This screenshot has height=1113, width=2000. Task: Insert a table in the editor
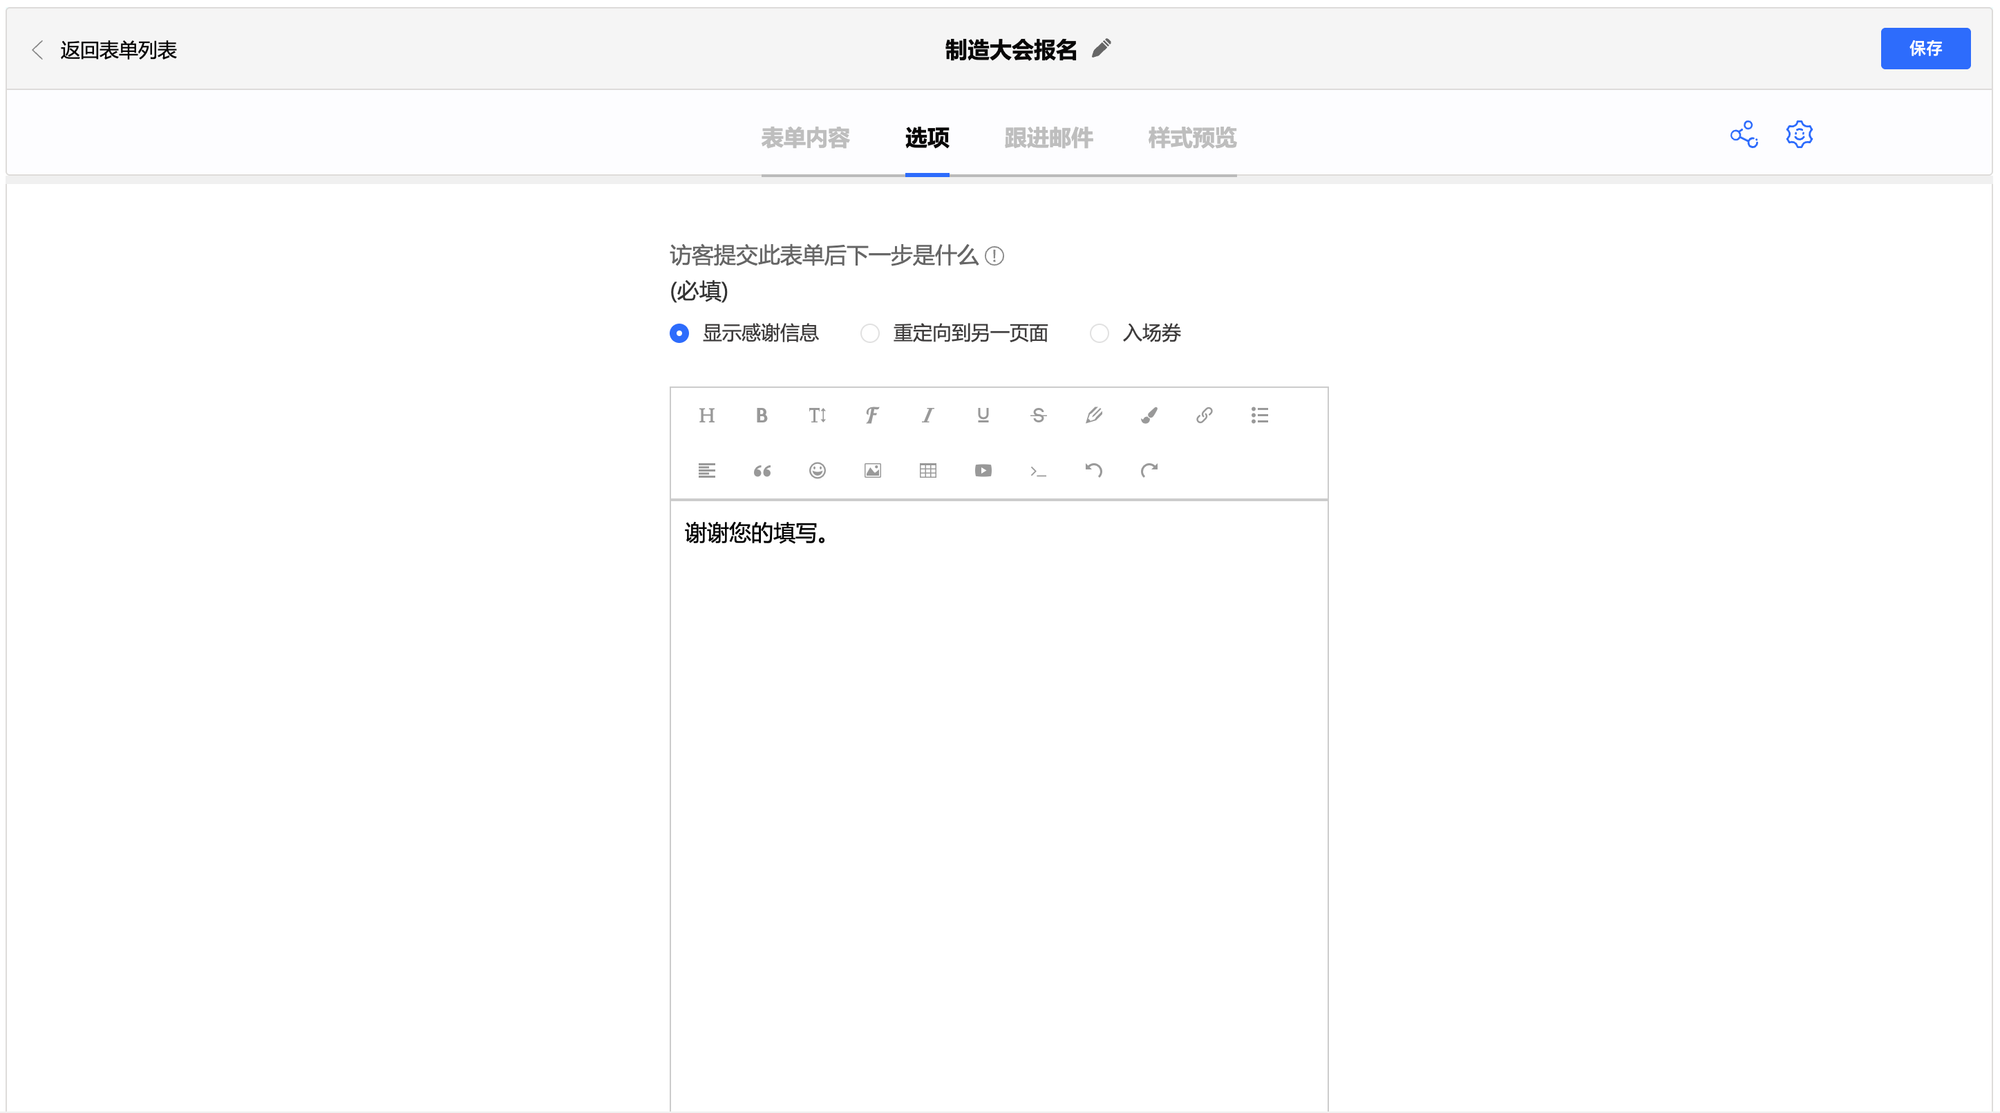(928, 470)
